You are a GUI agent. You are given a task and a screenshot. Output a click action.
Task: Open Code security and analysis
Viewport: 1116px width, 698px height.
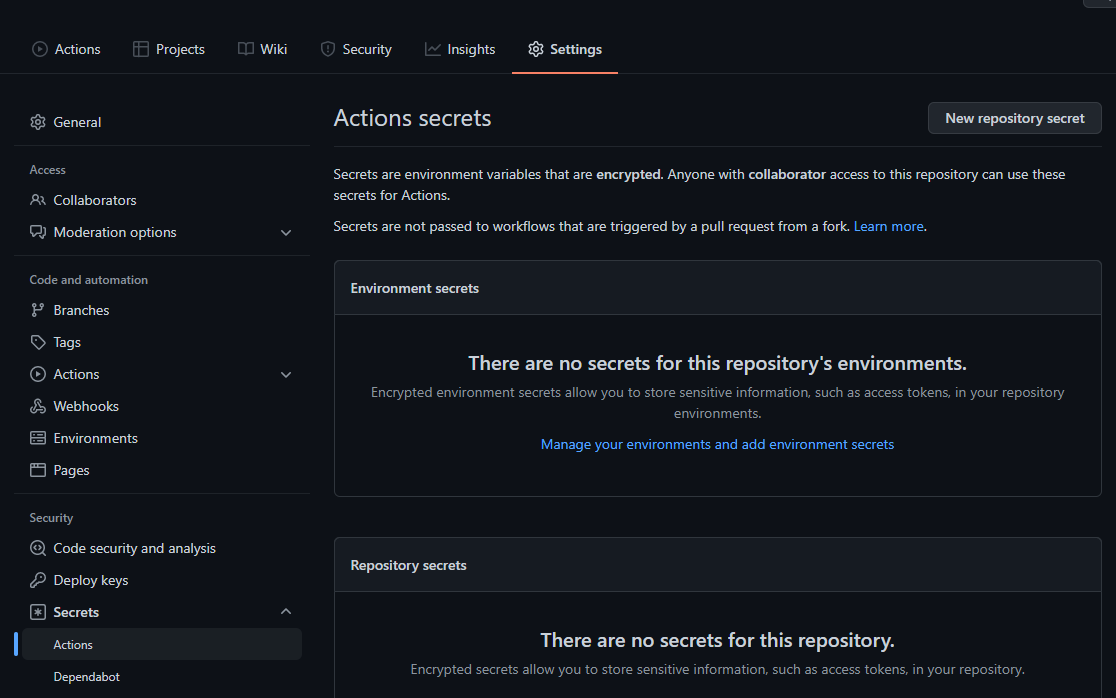click(162, 549)
